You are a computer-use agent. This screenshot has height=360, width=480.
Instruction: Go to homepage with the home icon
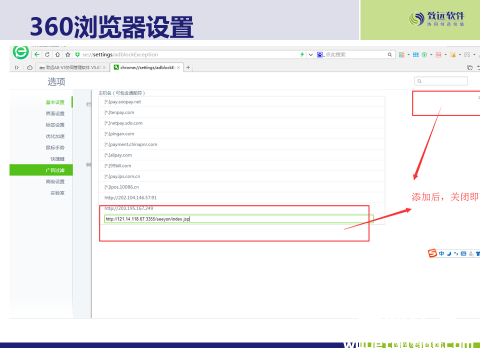click(57, 54)
